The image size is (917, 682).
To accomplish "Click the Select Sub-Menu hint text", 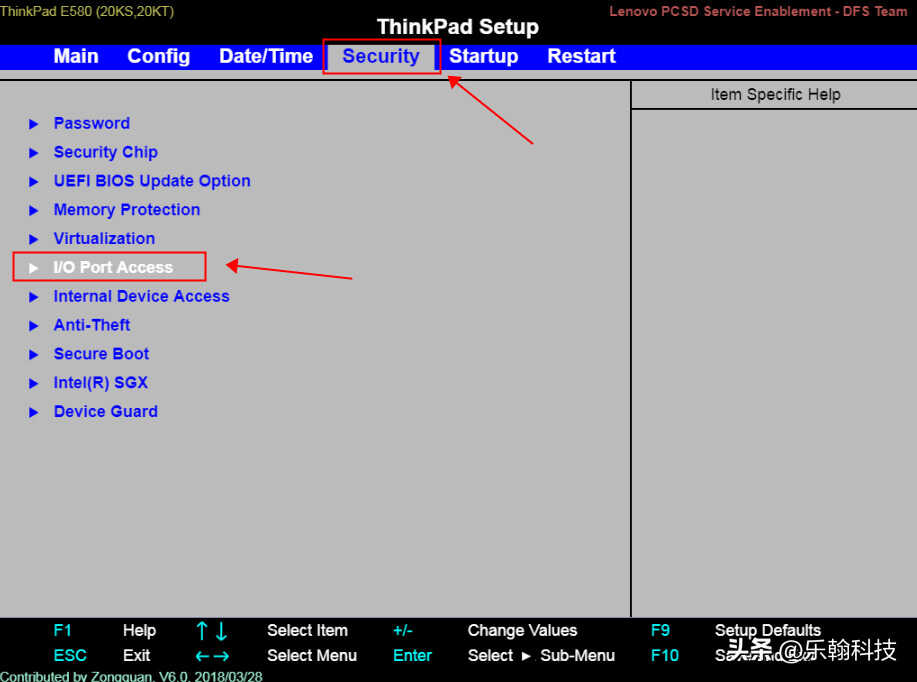I will point(541,656).
